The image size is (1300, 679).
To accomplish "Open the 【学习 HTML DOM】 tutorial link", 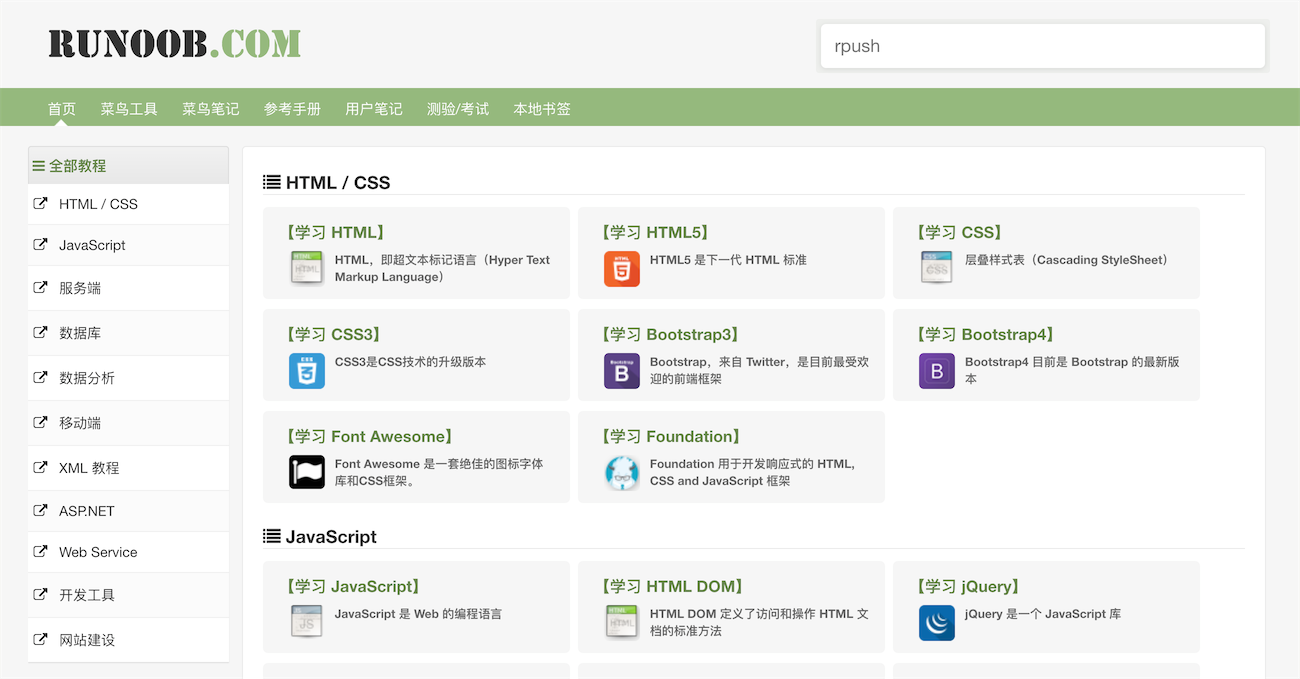I will [673, 586].
